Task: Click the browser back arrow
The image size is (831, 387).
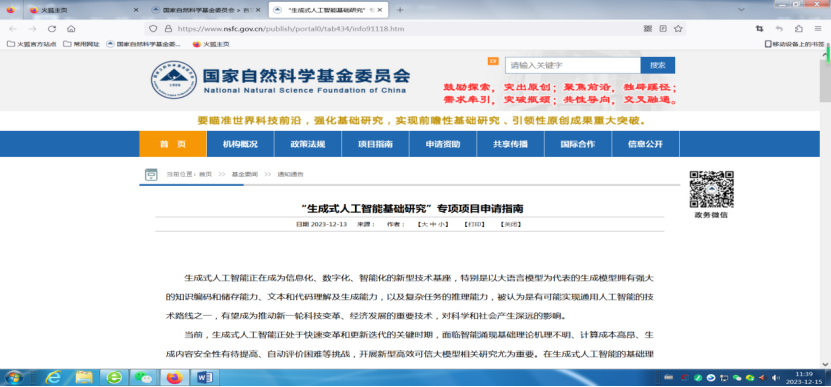Action: tap(13, 29)
